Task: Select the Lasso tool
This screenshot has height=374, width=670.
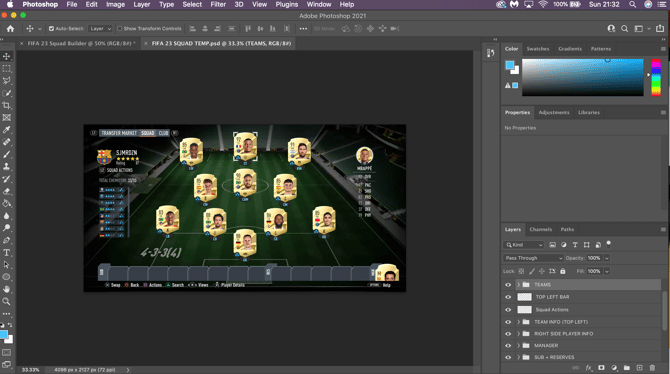Action: 6,81
